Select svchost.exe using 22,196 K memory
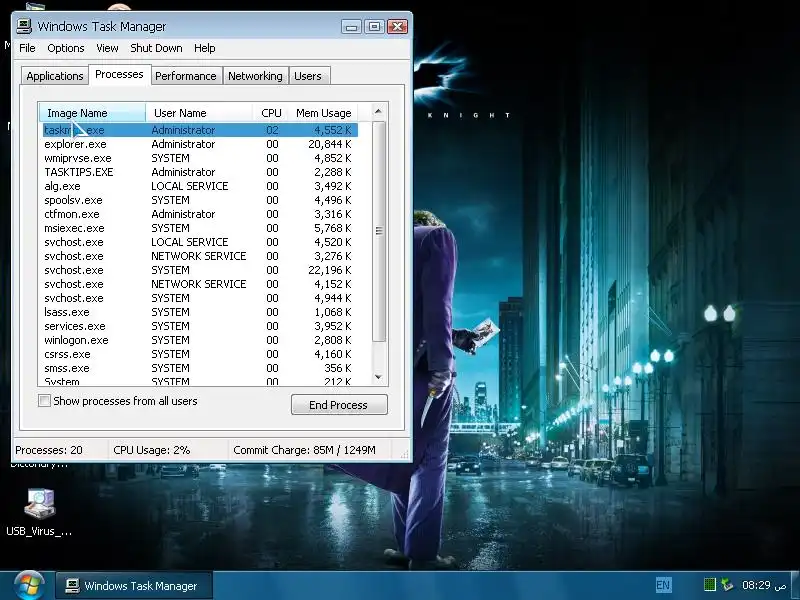 tap(200, 270)
